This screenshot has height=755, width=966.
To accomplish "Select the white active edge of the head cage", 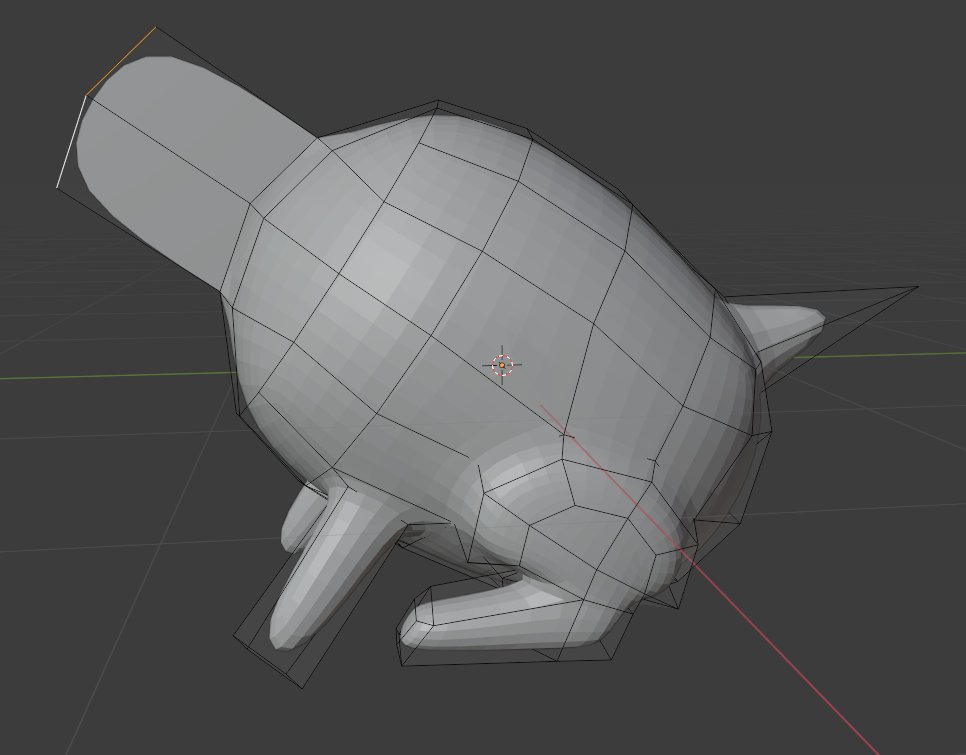I will [70, 142].
